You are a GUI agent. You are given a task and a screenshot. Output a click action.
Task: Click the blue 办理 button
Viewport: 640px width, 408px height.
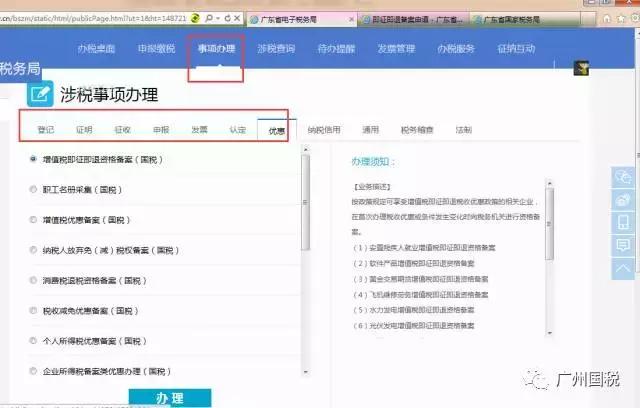170,398
